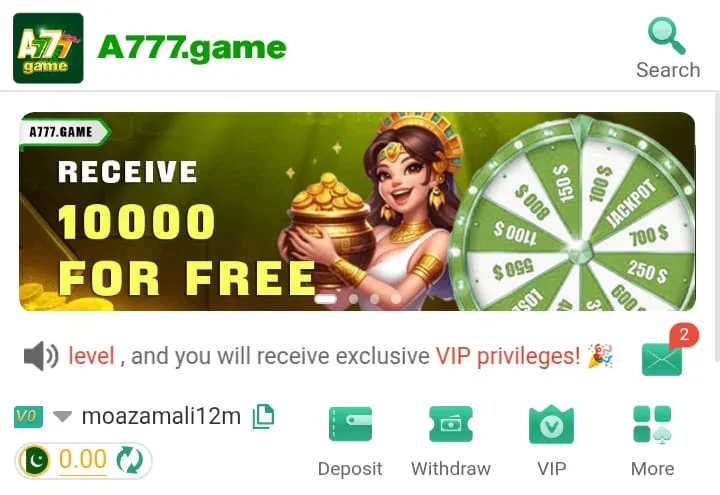This screenshot has height=495, width=720.
Task: Click the A777.game site title
Action: point(192,48)
